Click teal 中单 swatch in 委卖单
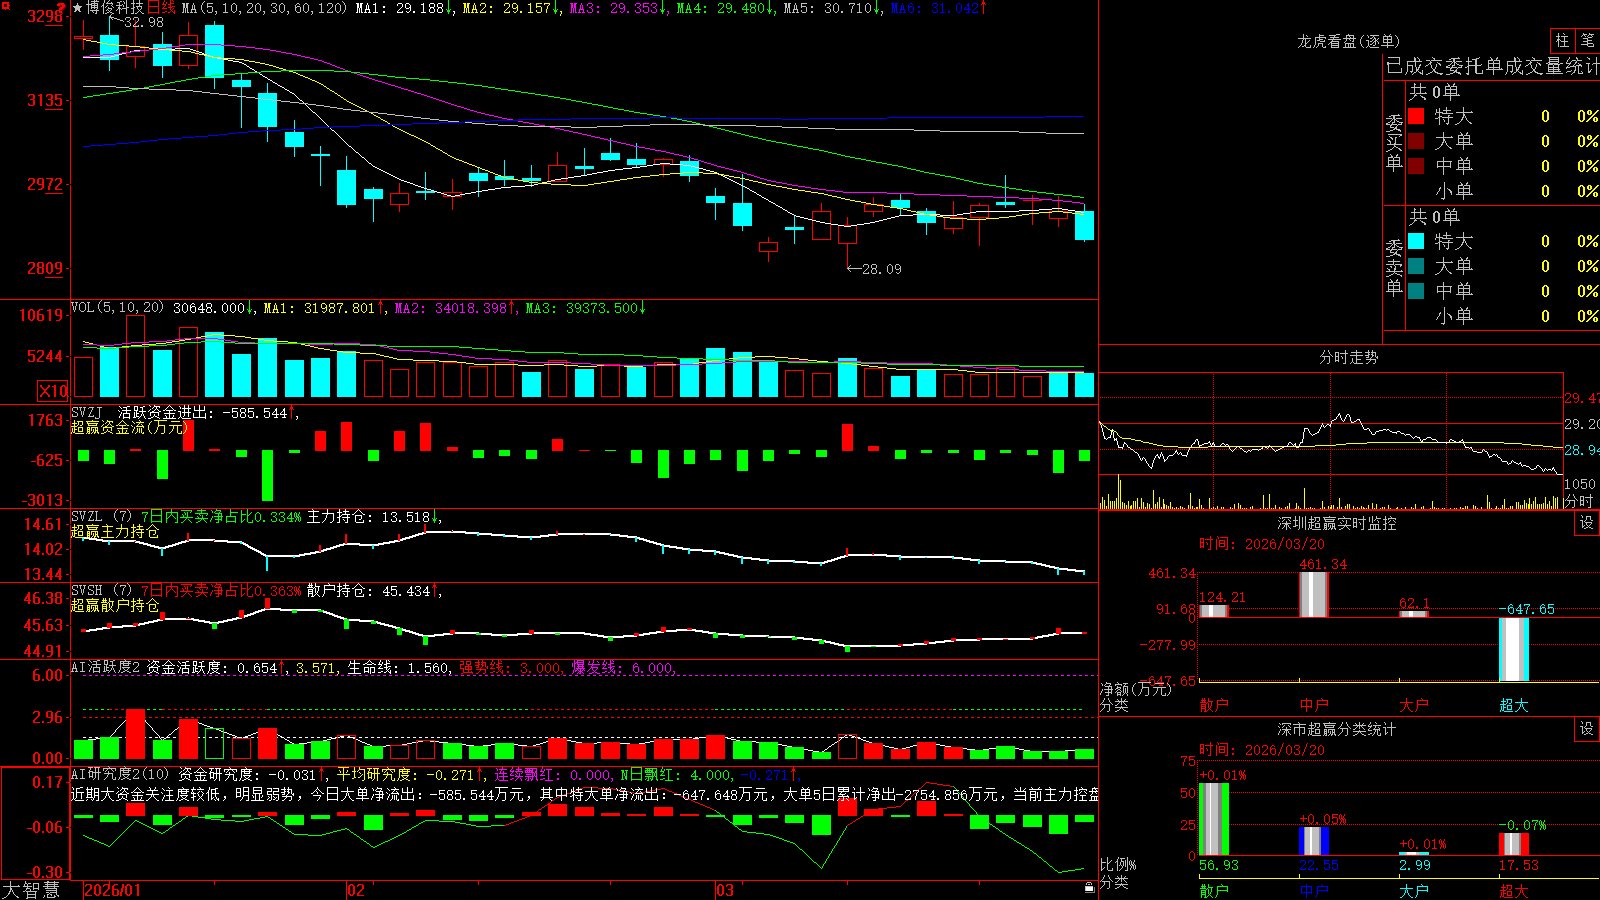The image size is (1600, 900). 1416,291
